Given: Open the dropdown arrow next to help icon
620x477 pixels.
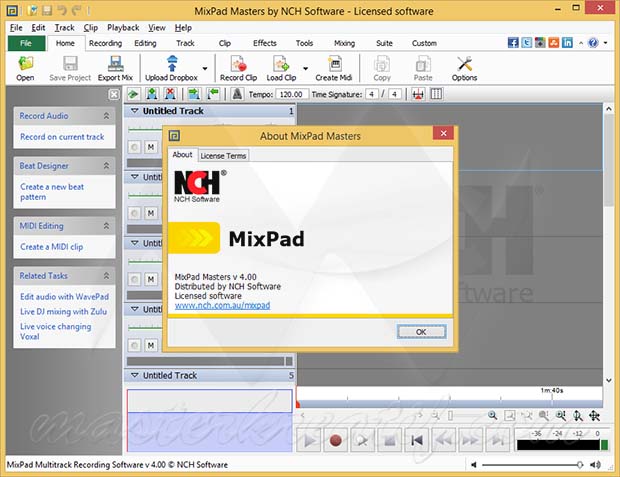Looking at the screenshot, I should (x=605, y=43).
